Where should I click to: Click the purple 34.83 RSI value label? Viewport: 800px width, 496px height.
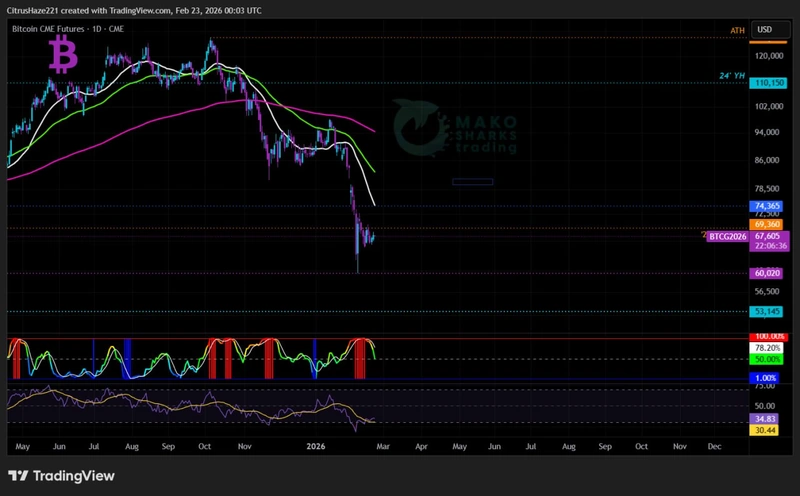766,419
